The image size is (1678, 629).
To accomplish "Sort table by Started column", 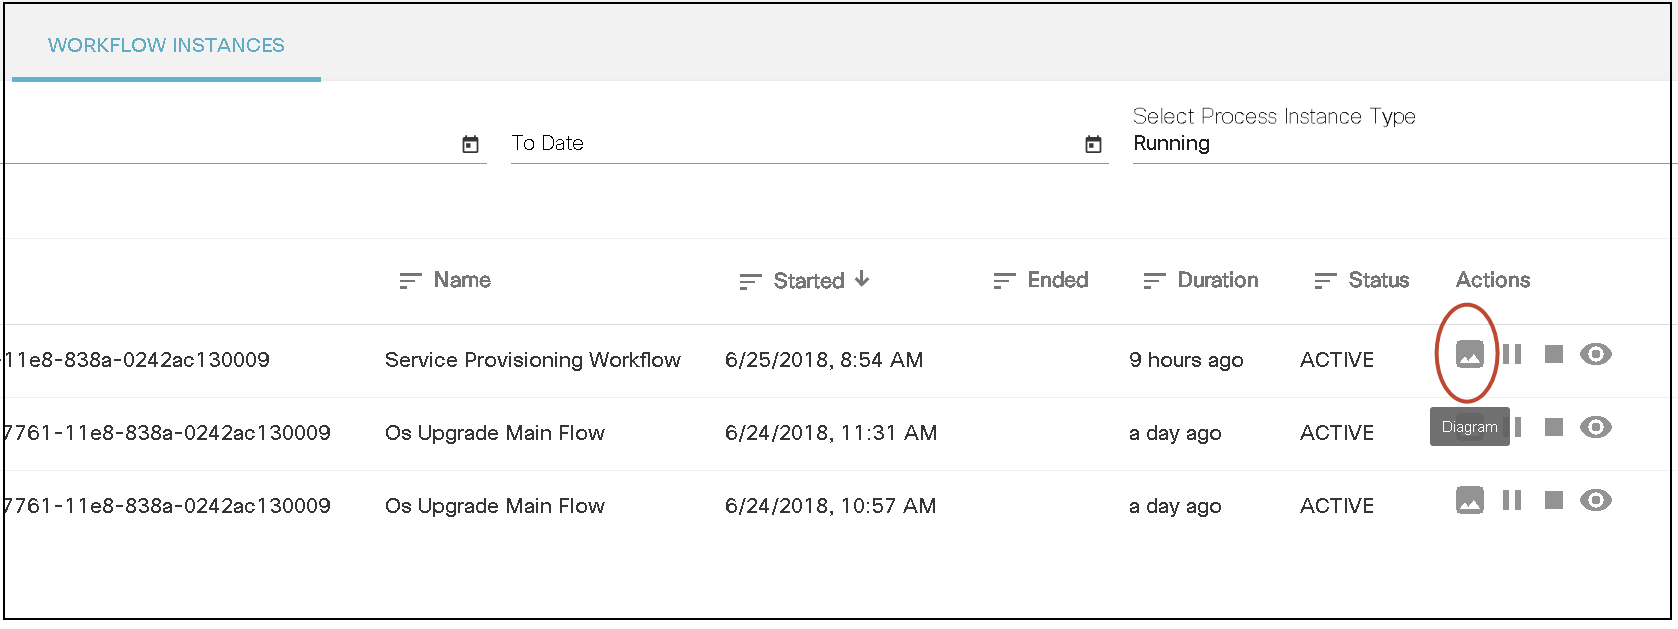I will pos(808,281).
